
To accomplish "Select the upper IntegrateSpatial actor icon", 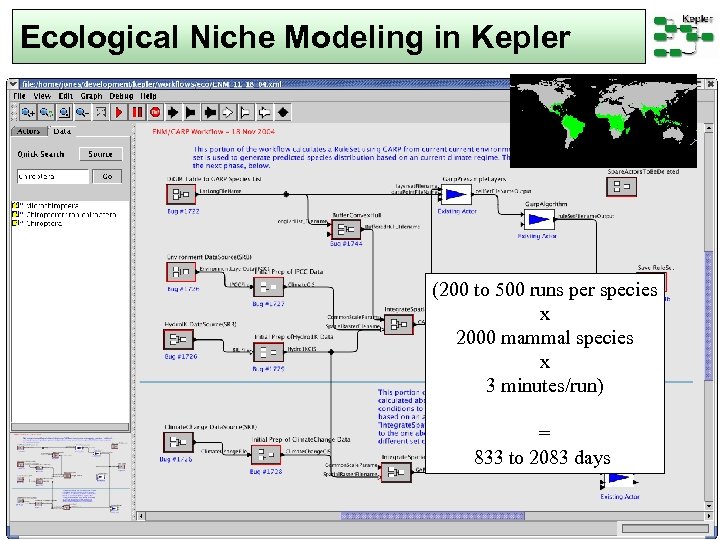I will pyautogui.click(x=399, y=325).
